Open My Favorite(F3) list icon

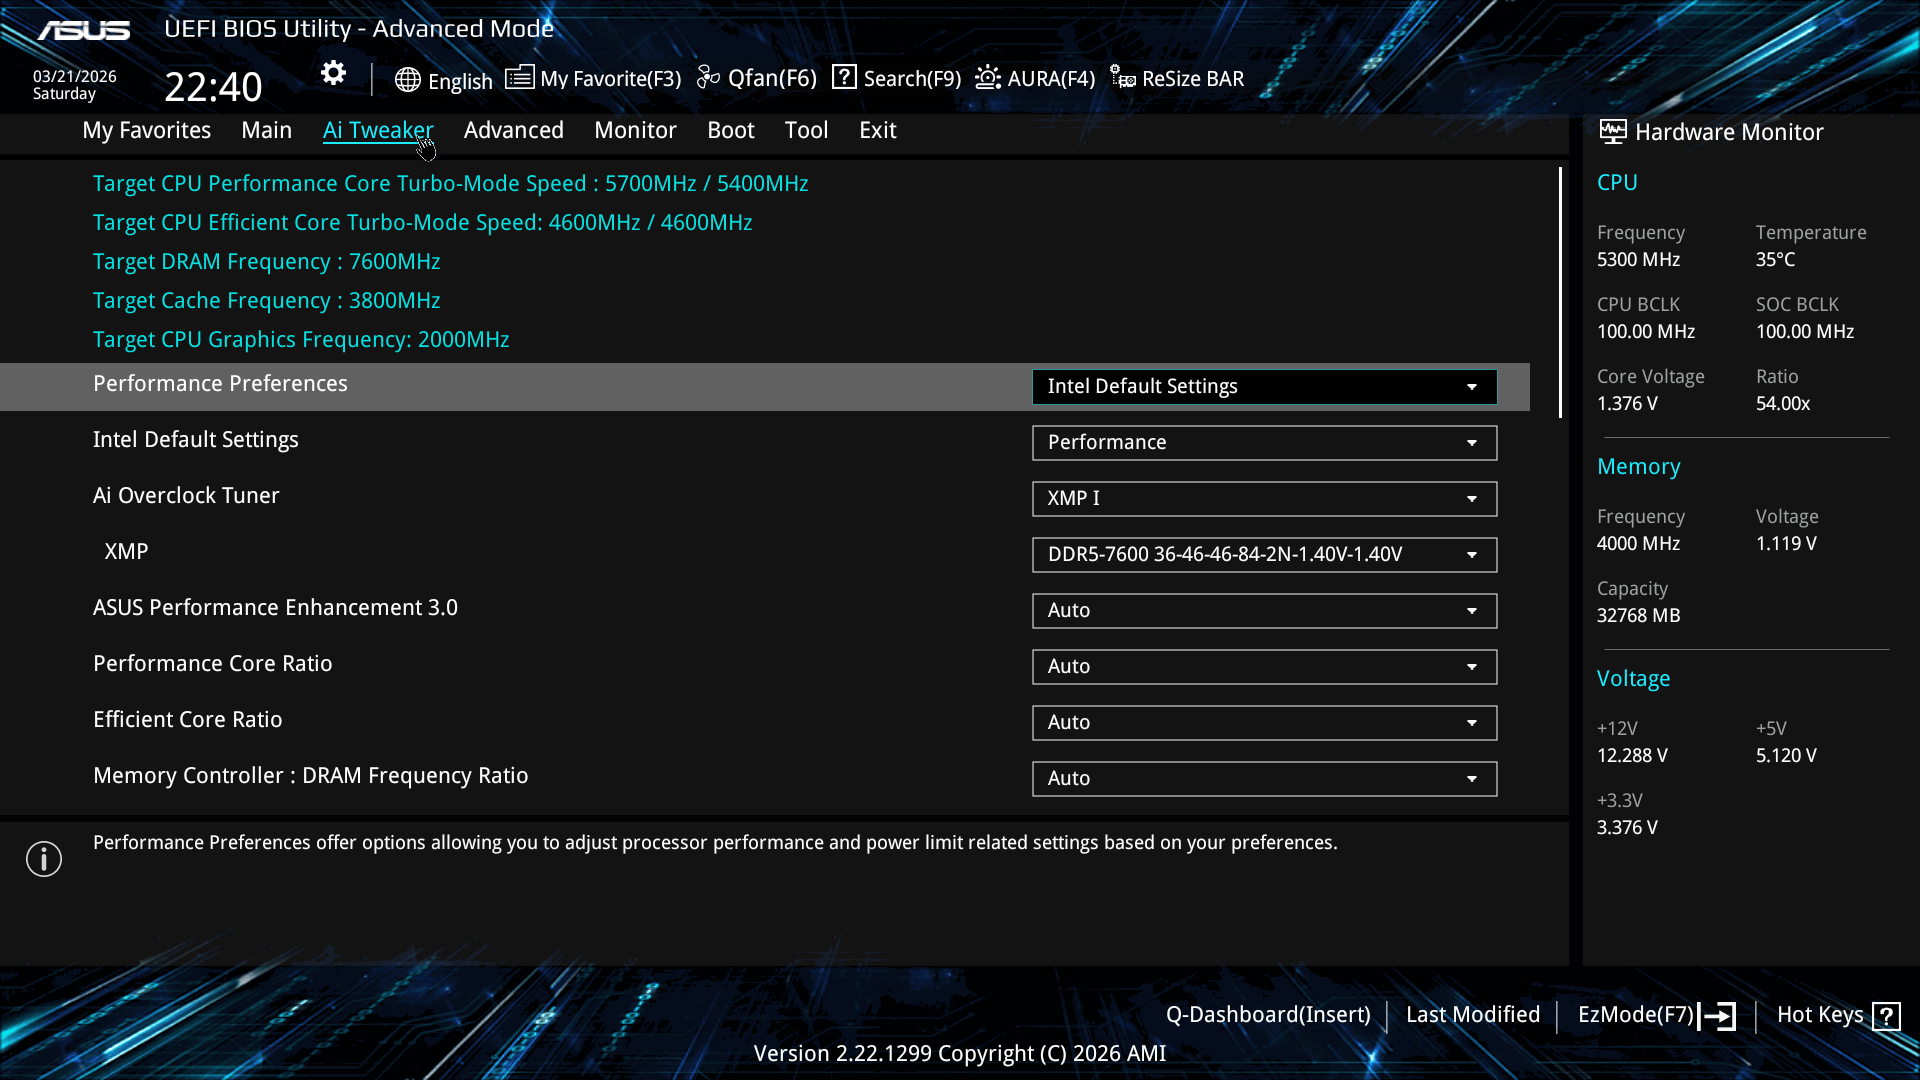tap(519, 78)
